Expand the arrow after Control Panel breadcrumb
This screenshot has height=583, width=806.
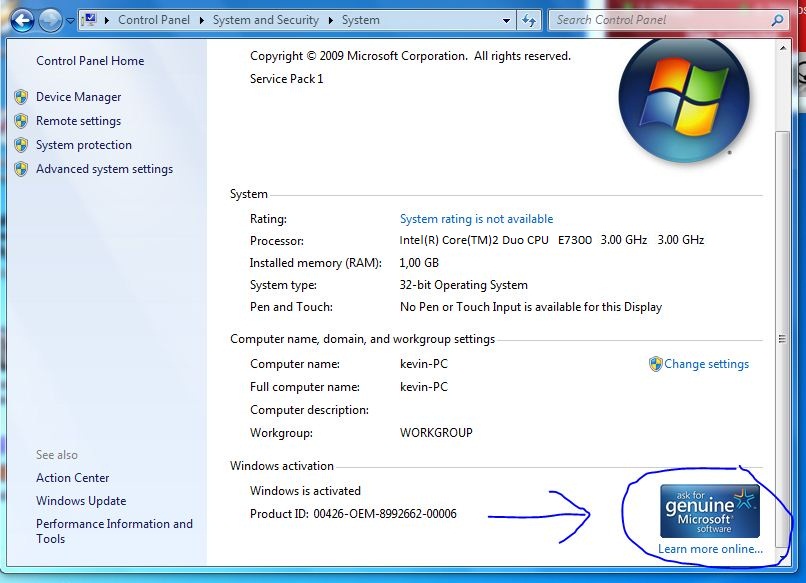(x=202, y=21)
